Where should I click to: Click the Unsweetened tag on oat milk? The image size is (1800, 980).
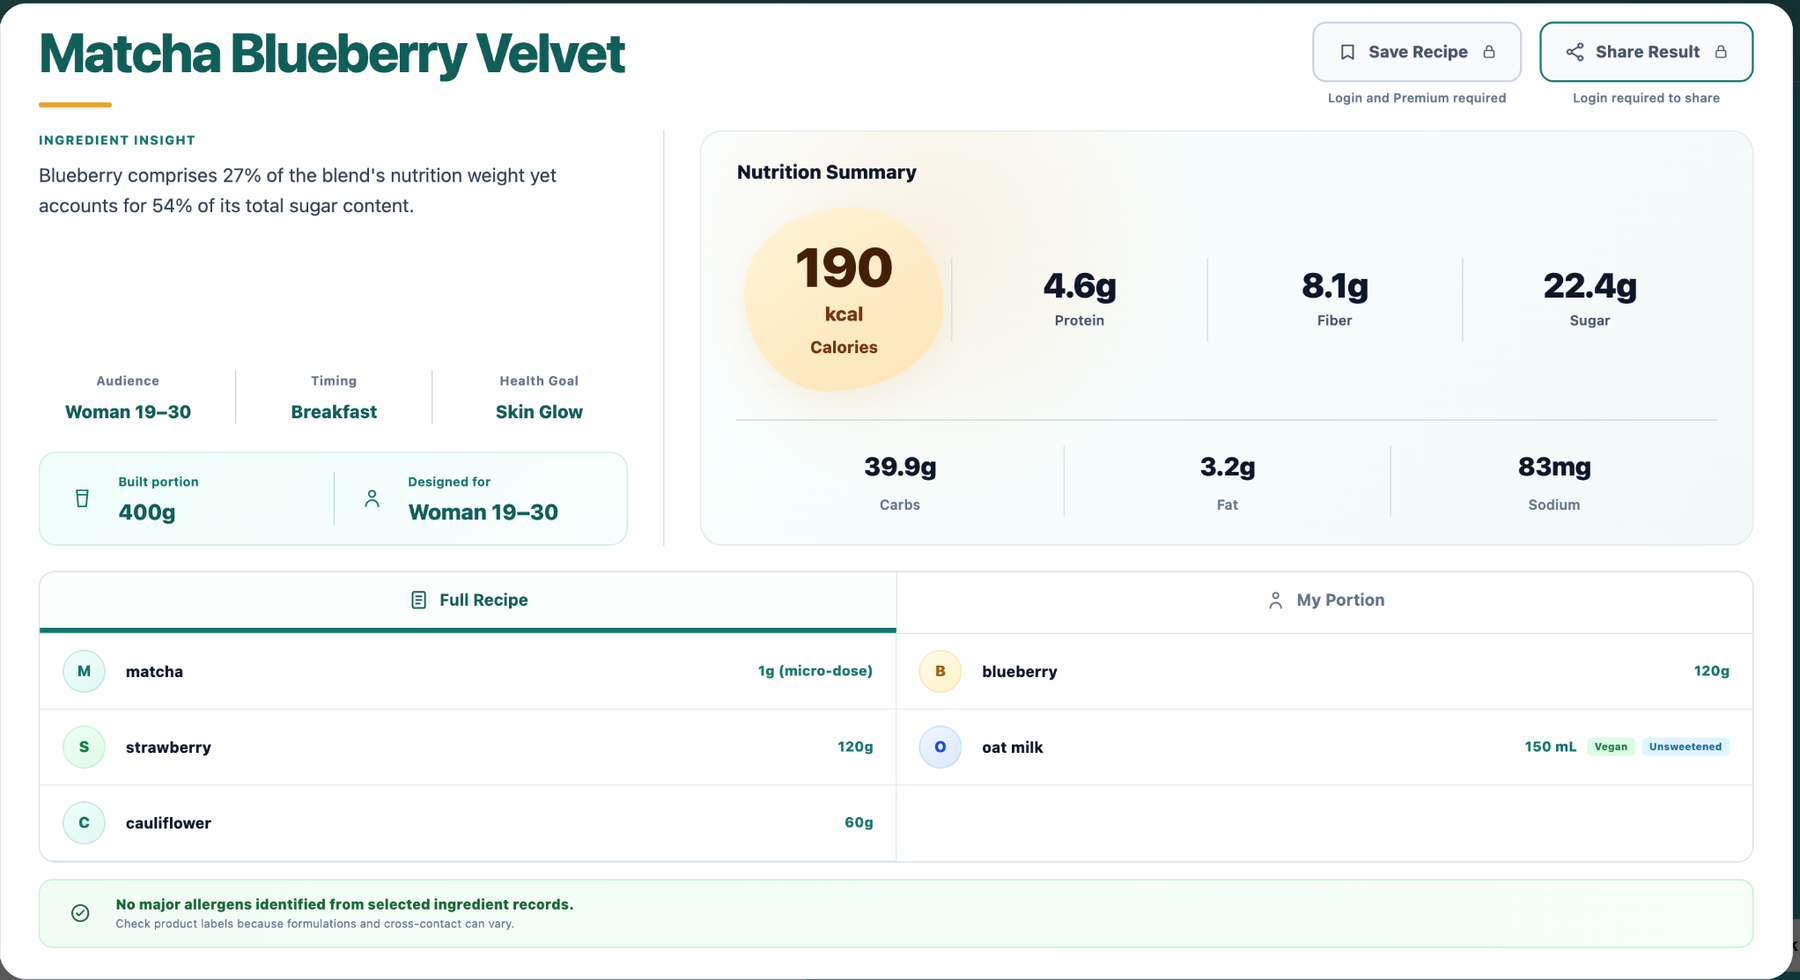pos(1685,747)
